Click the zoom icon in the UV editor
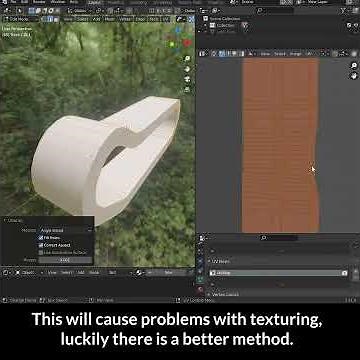This screenshot has height=360, width=360. 354,66
